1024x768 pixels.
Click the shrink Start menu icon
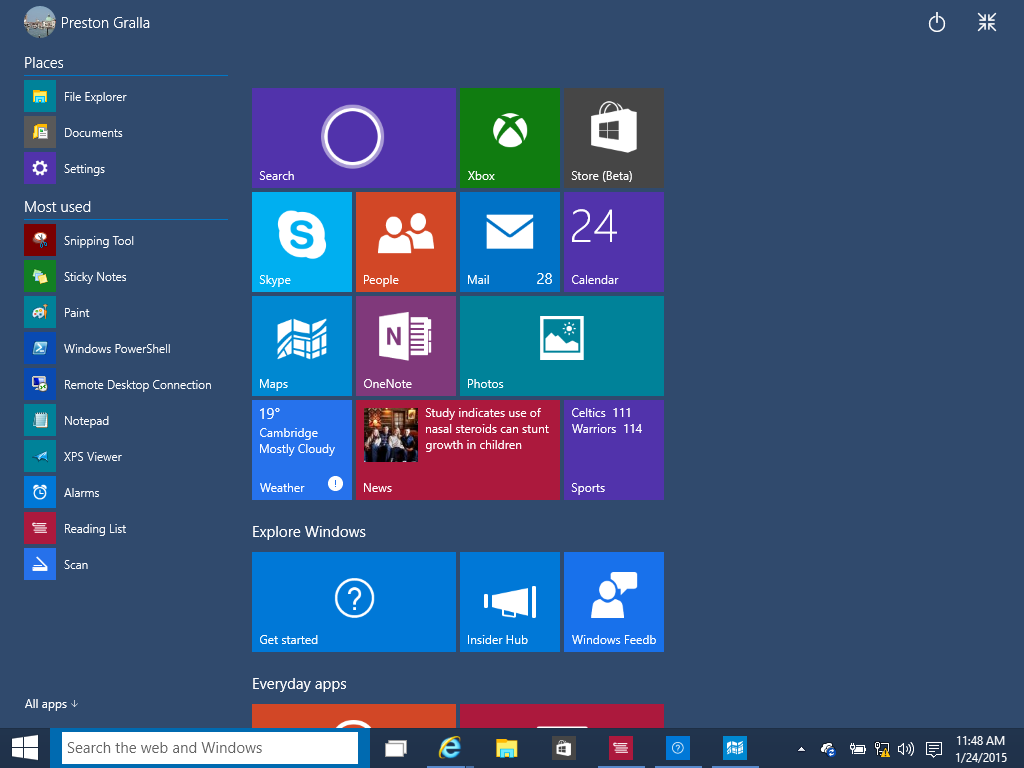pos(987,22)
